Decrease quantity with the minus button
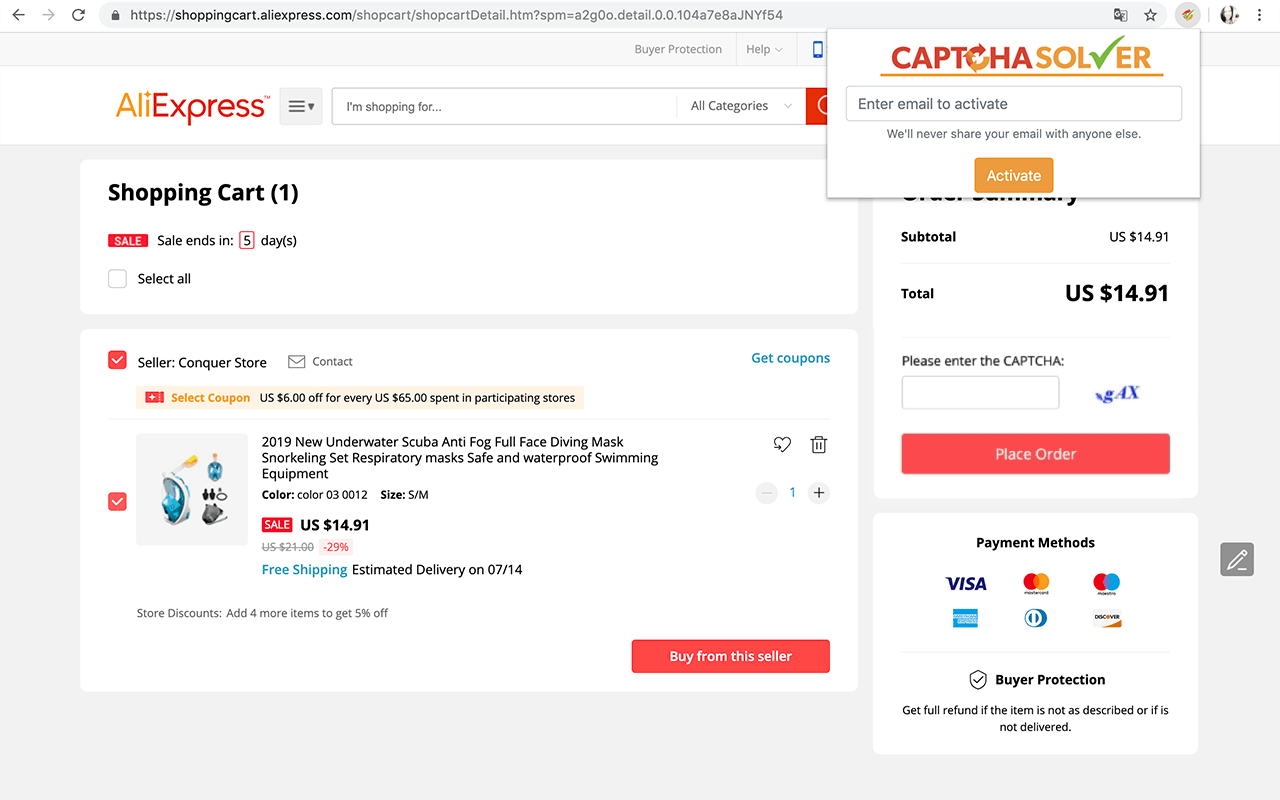The width and height of the screenshot is (1280, 800). point(767,493)
